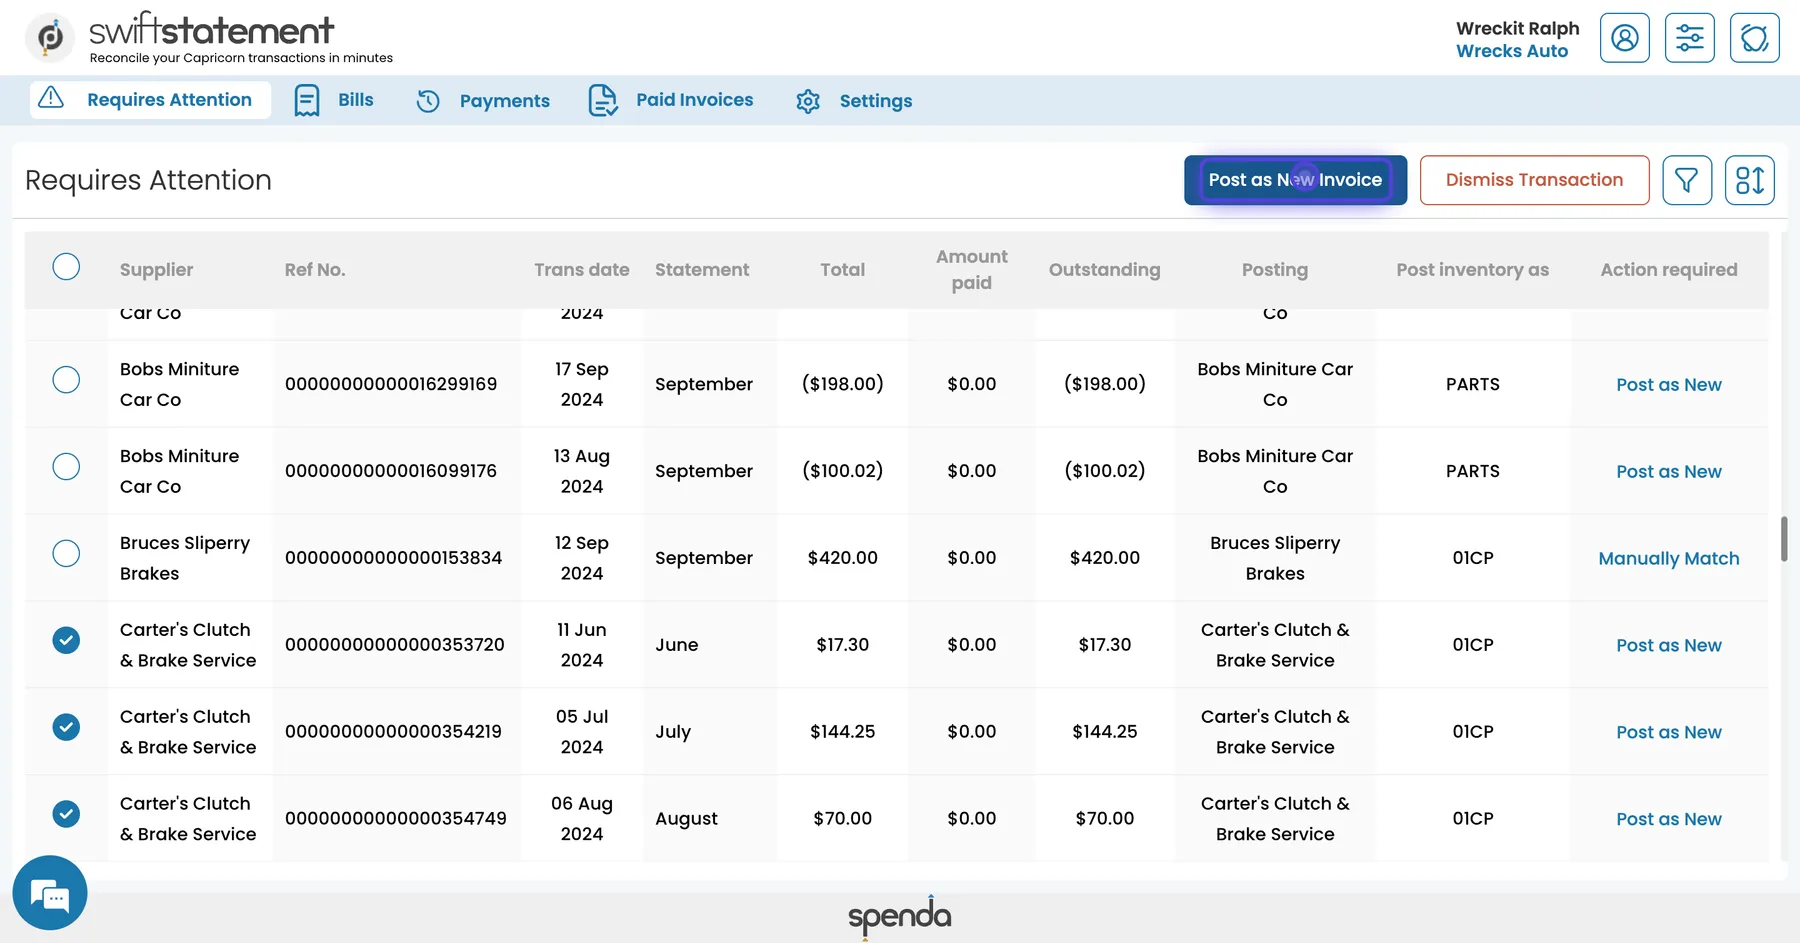The height and width of the screenshot is (943, 1800).
Task: Switch to the Payments tab
Action: (483, 100)
